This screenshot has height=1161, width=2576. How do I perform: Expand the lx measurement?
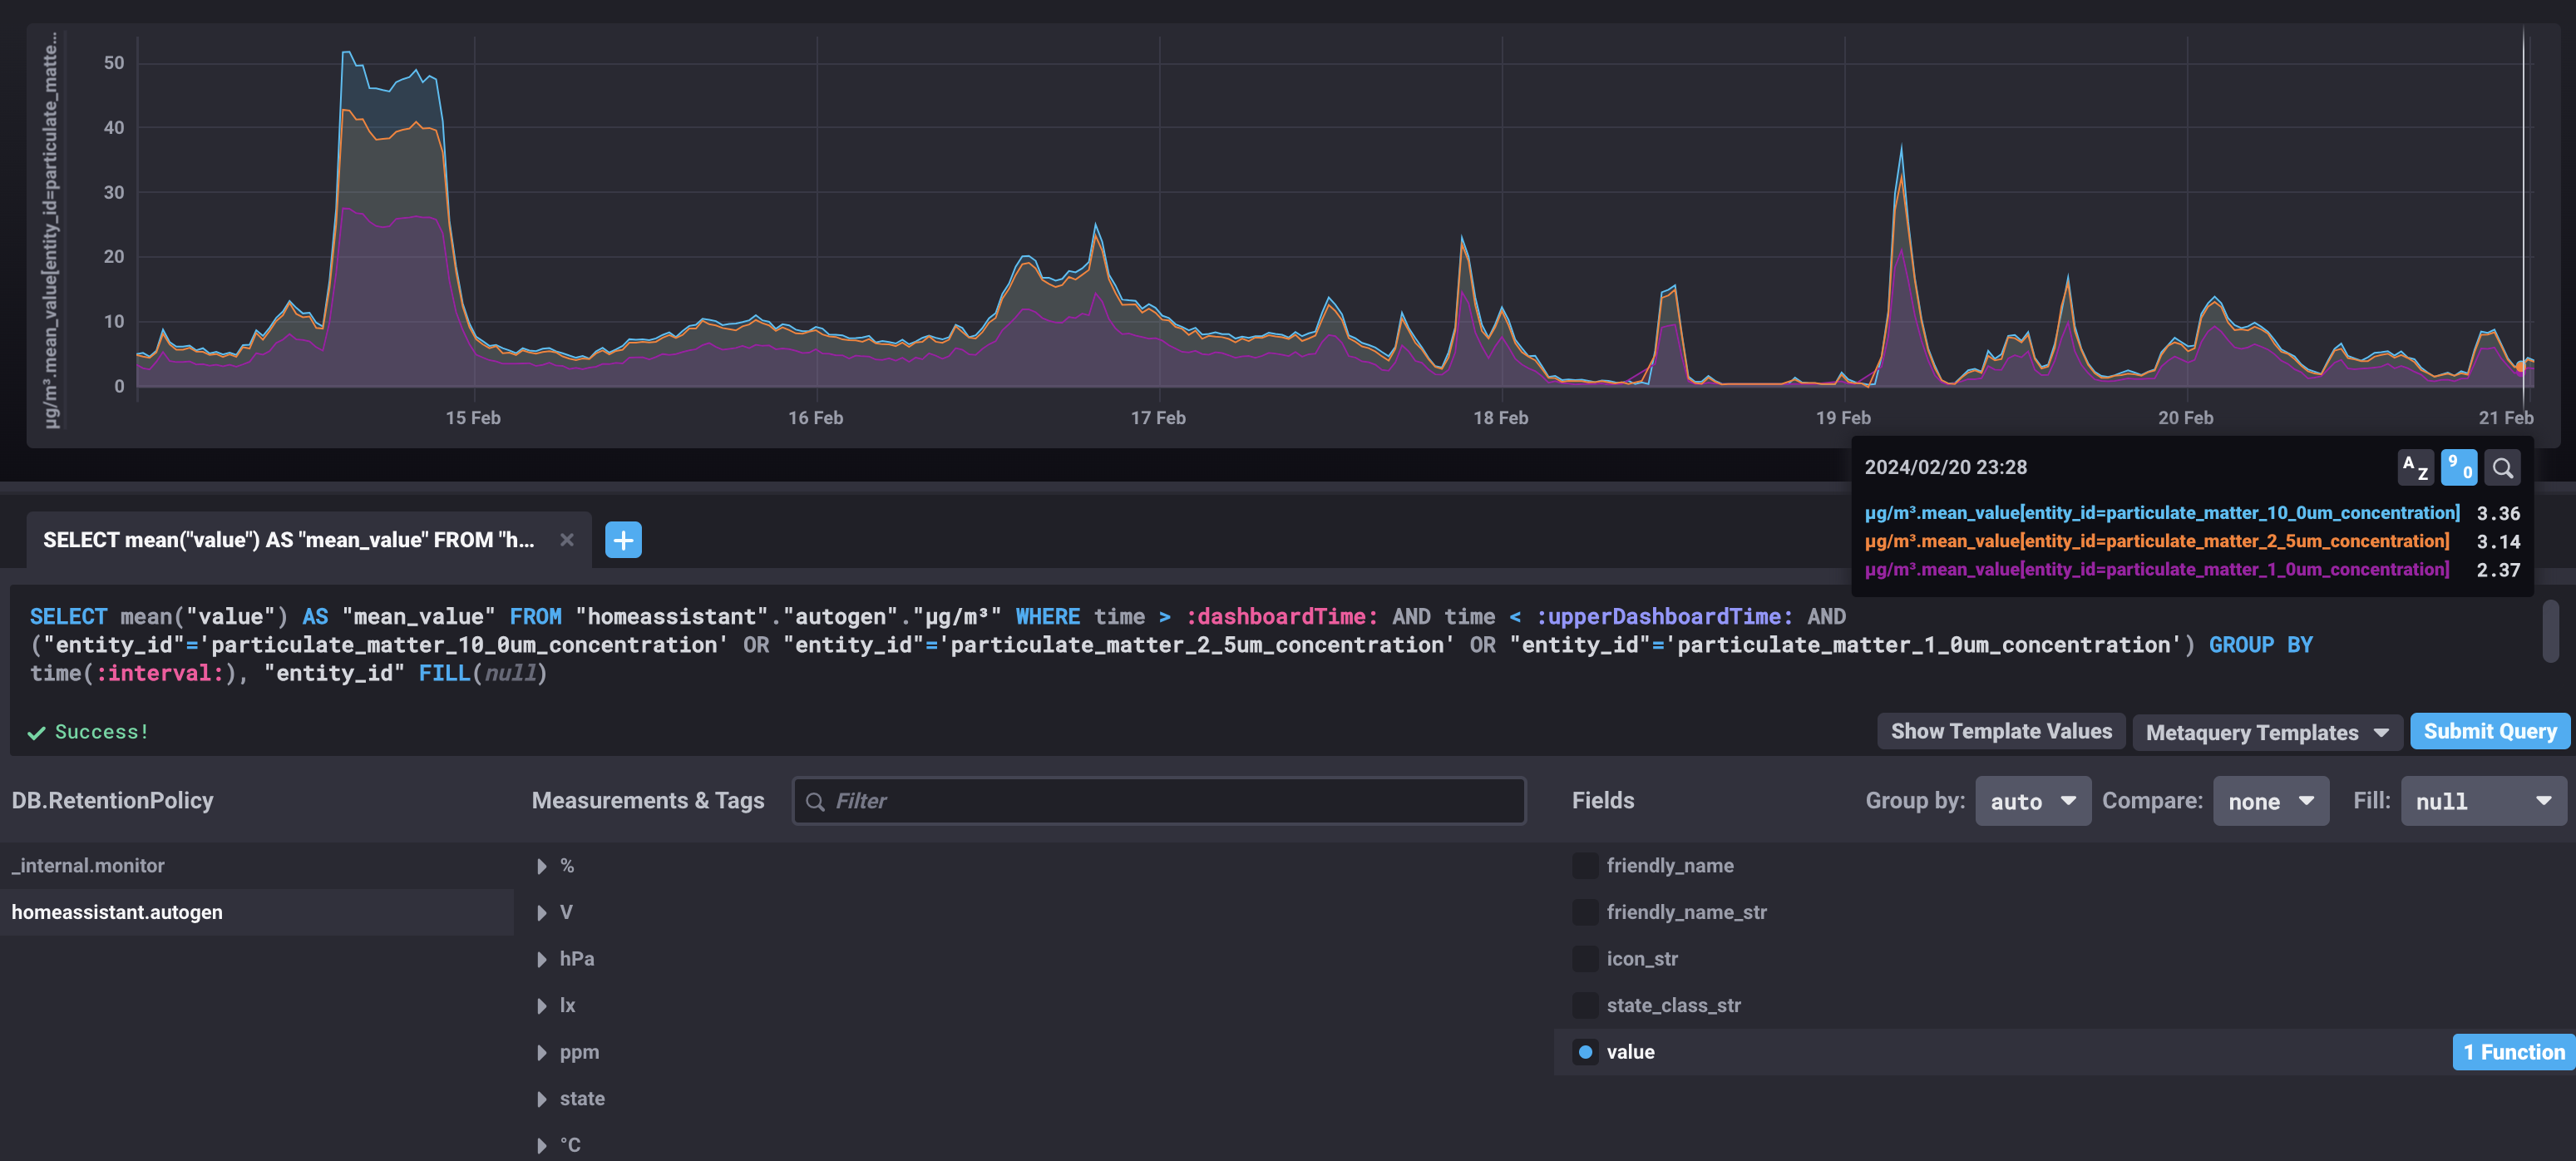point(542,1005)
